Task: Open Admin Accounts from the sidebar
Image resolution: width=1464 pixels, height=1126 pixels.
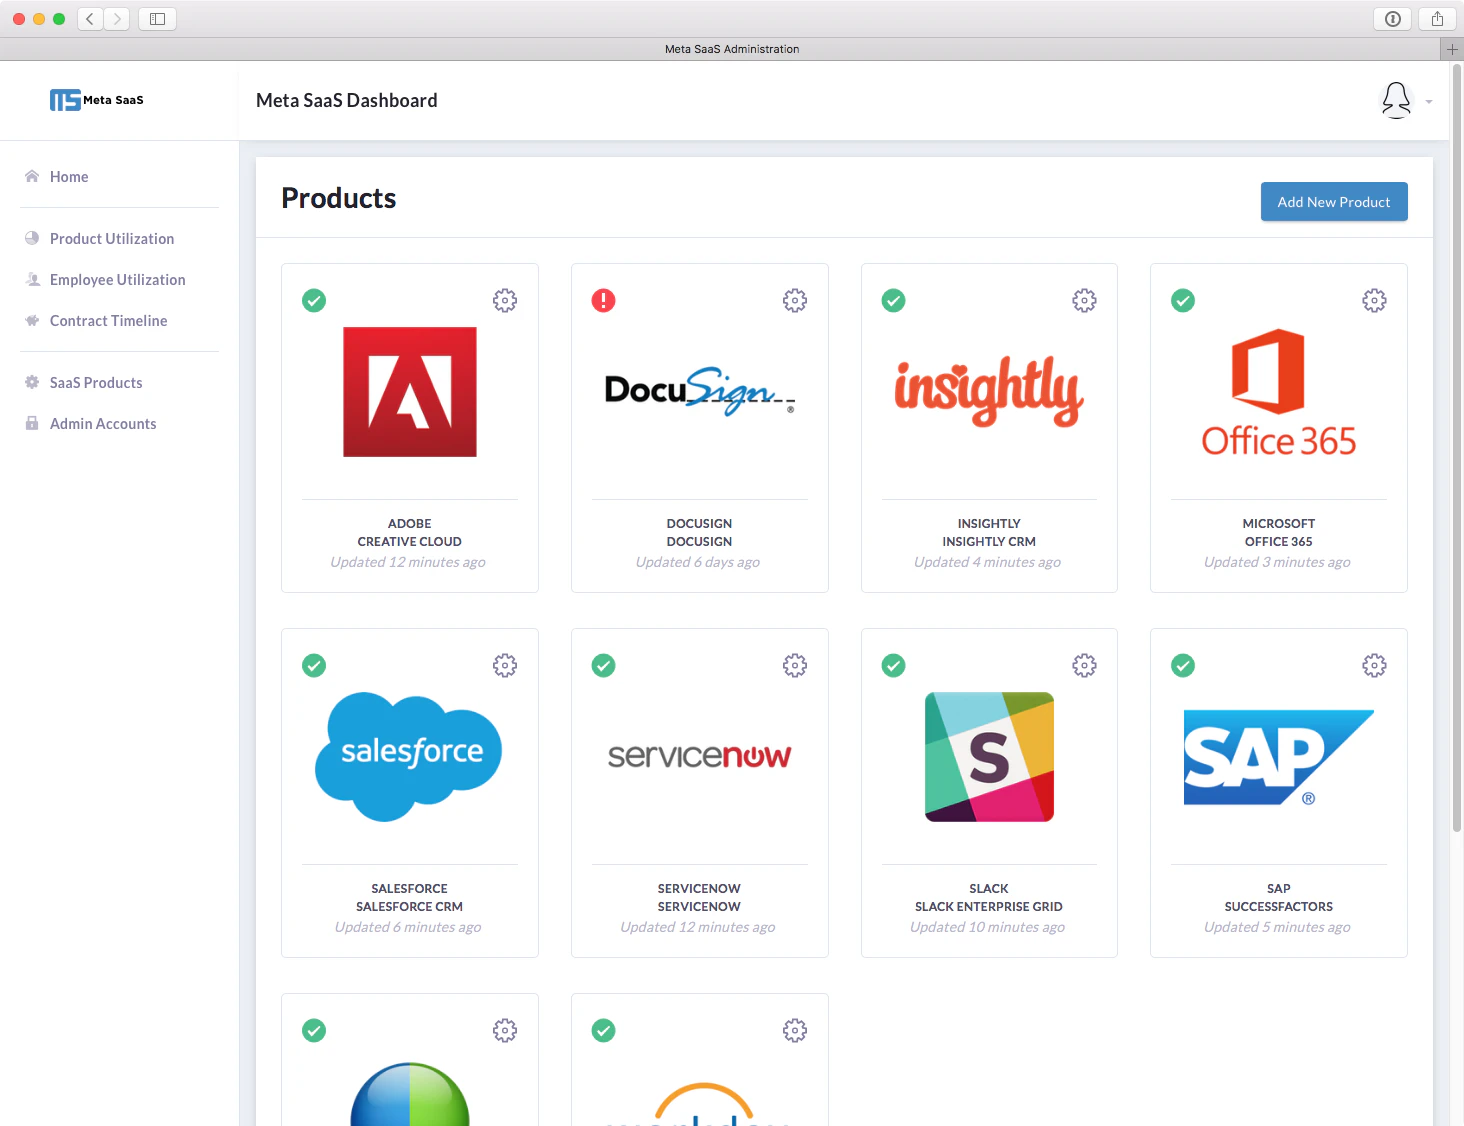Action: point(103,423)
